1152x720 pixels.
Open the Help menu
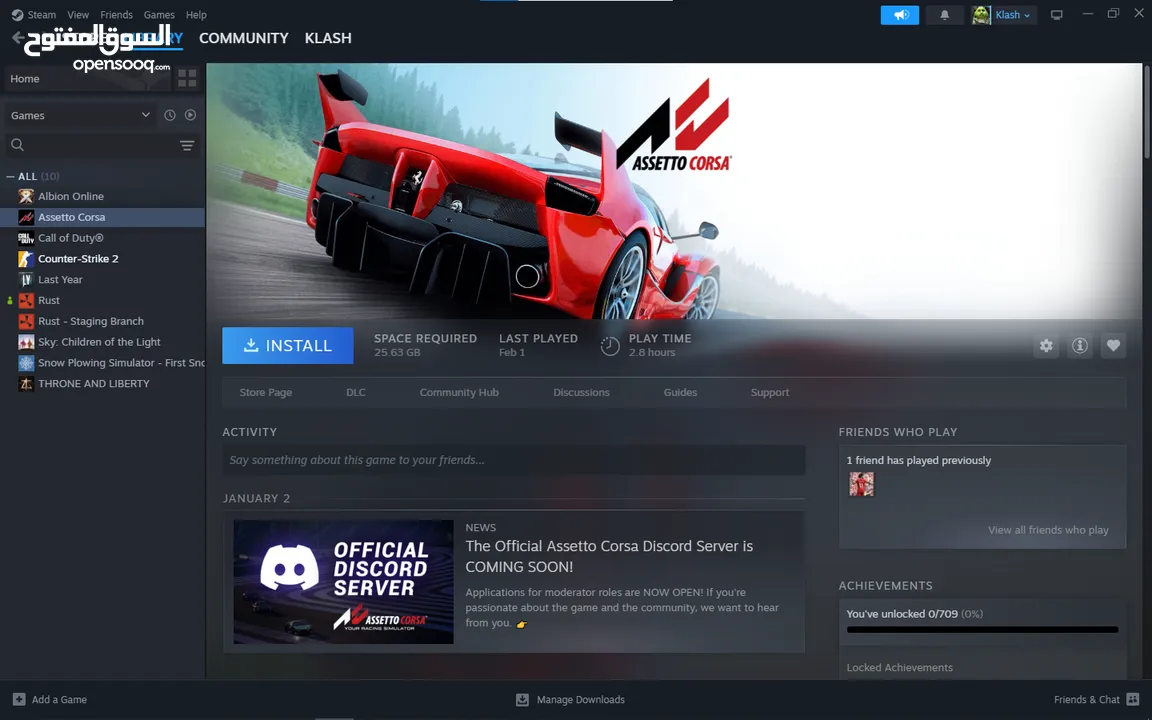pyautogui.click(x=196, y=15)
